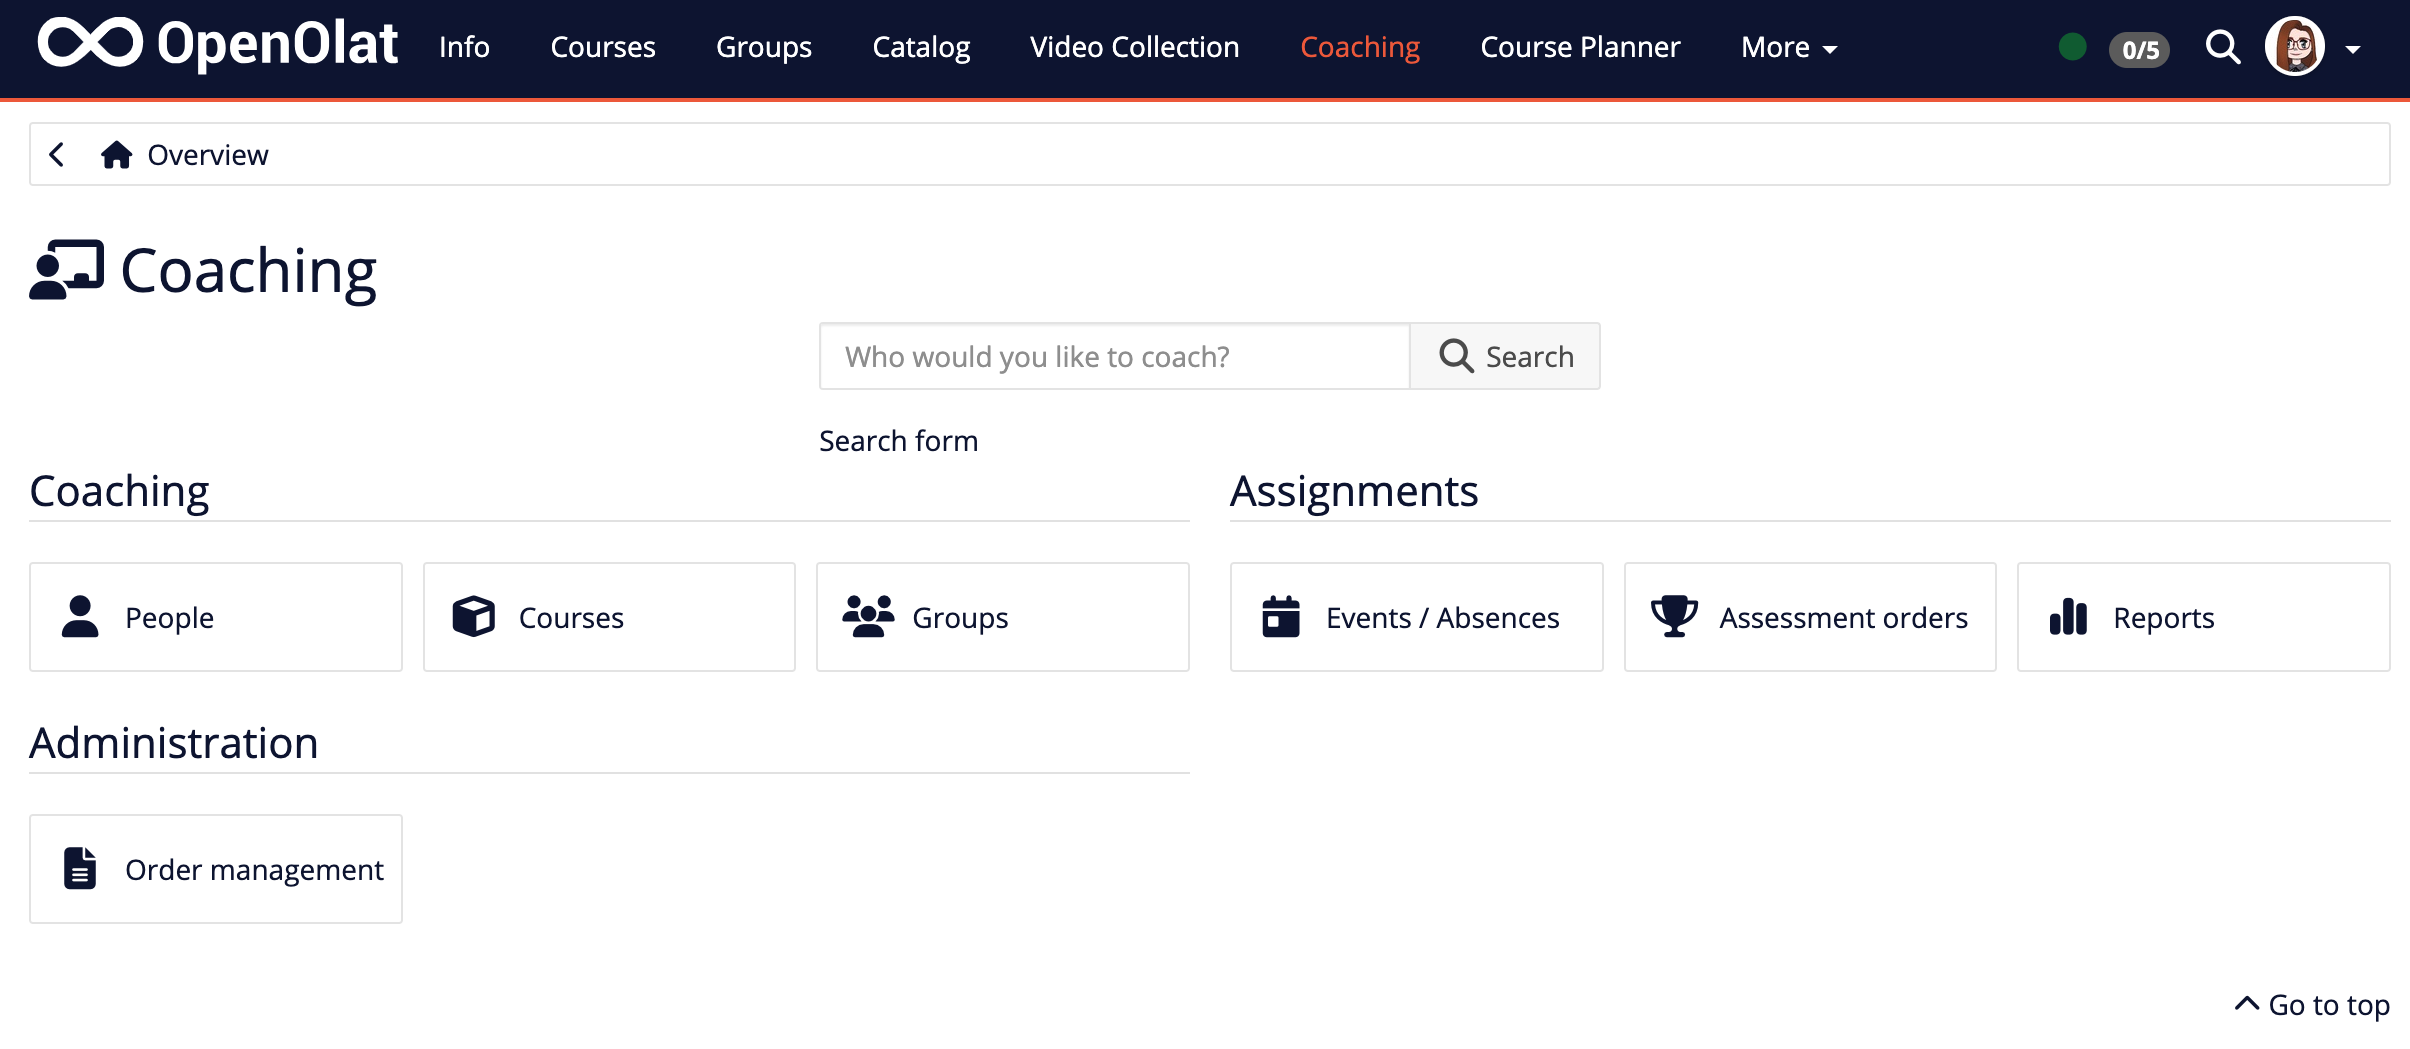Click the Search button
Viewport: 2410px width, 1049px height.
tap(1505, 356)
